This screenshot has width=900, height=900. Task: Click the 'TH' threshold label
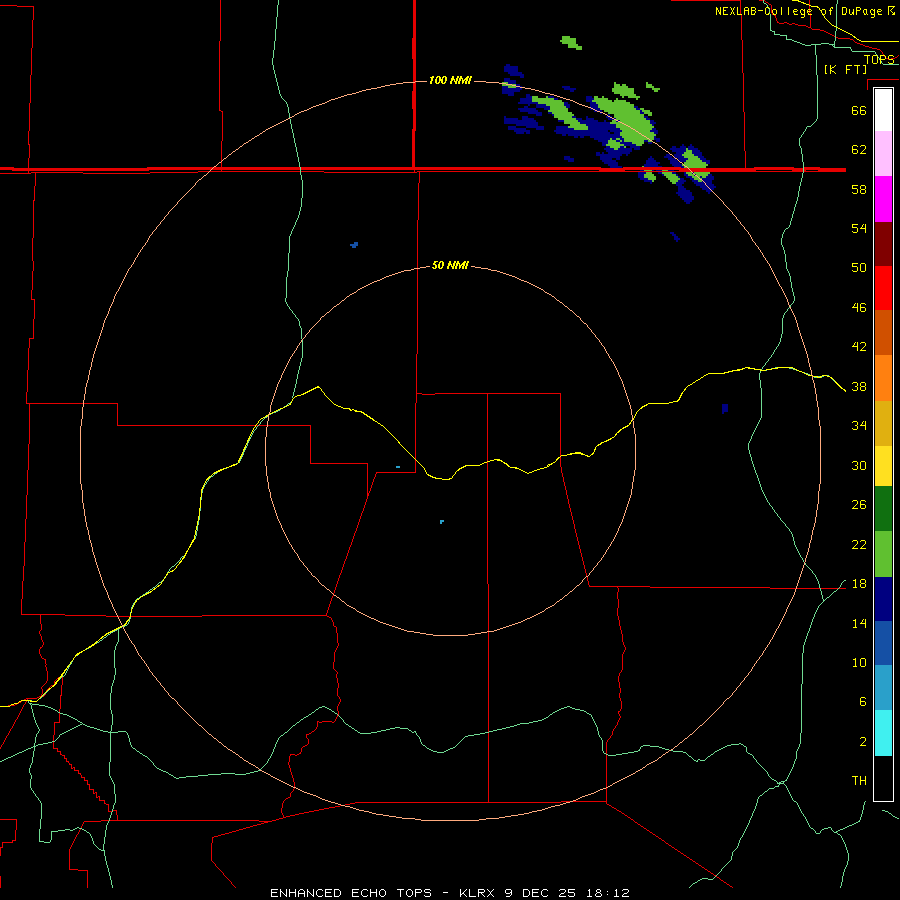tap(859, 781)
